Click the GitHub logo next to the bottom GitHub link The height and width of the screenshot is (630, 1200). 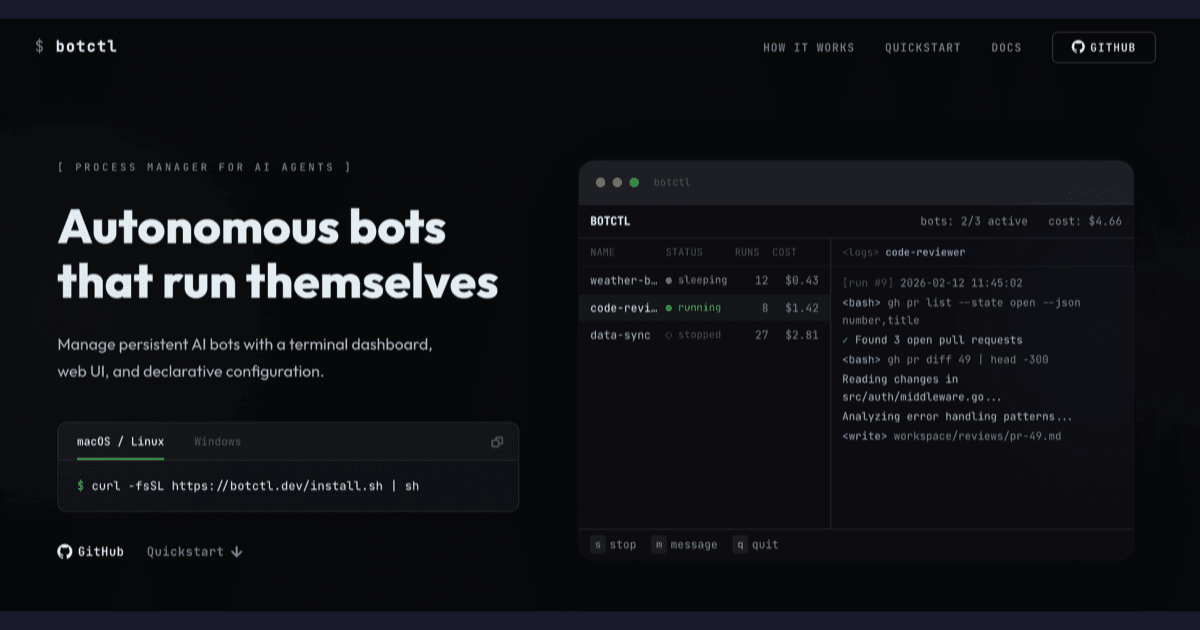coord(63,551)
